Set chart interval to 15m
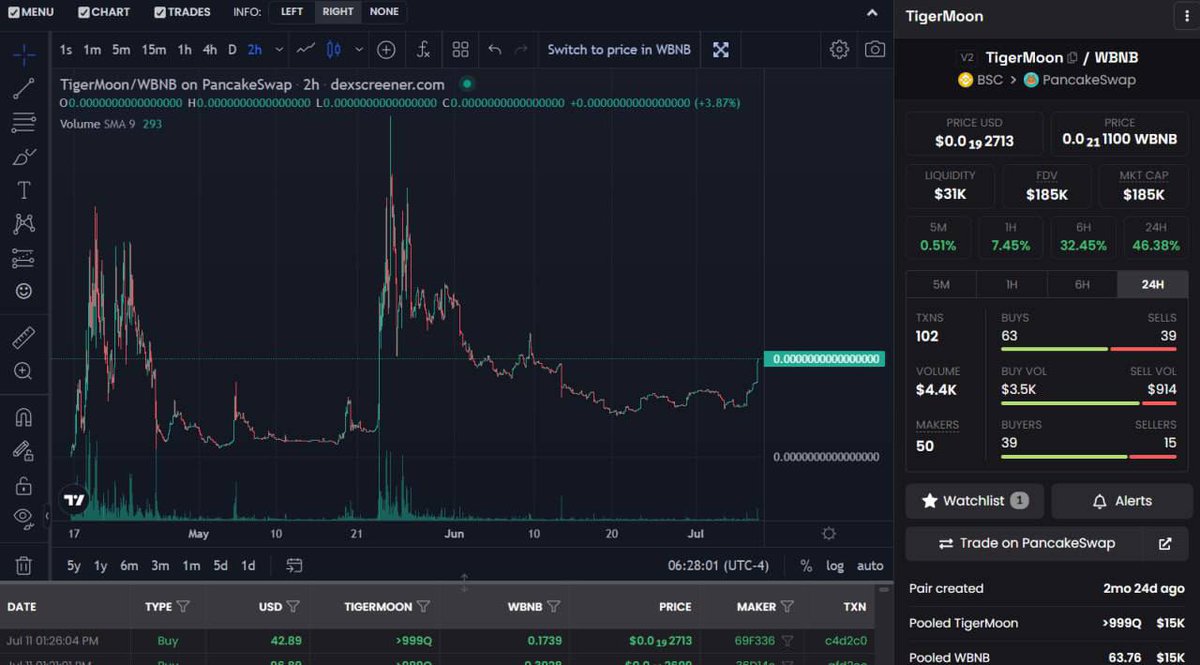This screenshot has width=1200, height=665. 153,50
